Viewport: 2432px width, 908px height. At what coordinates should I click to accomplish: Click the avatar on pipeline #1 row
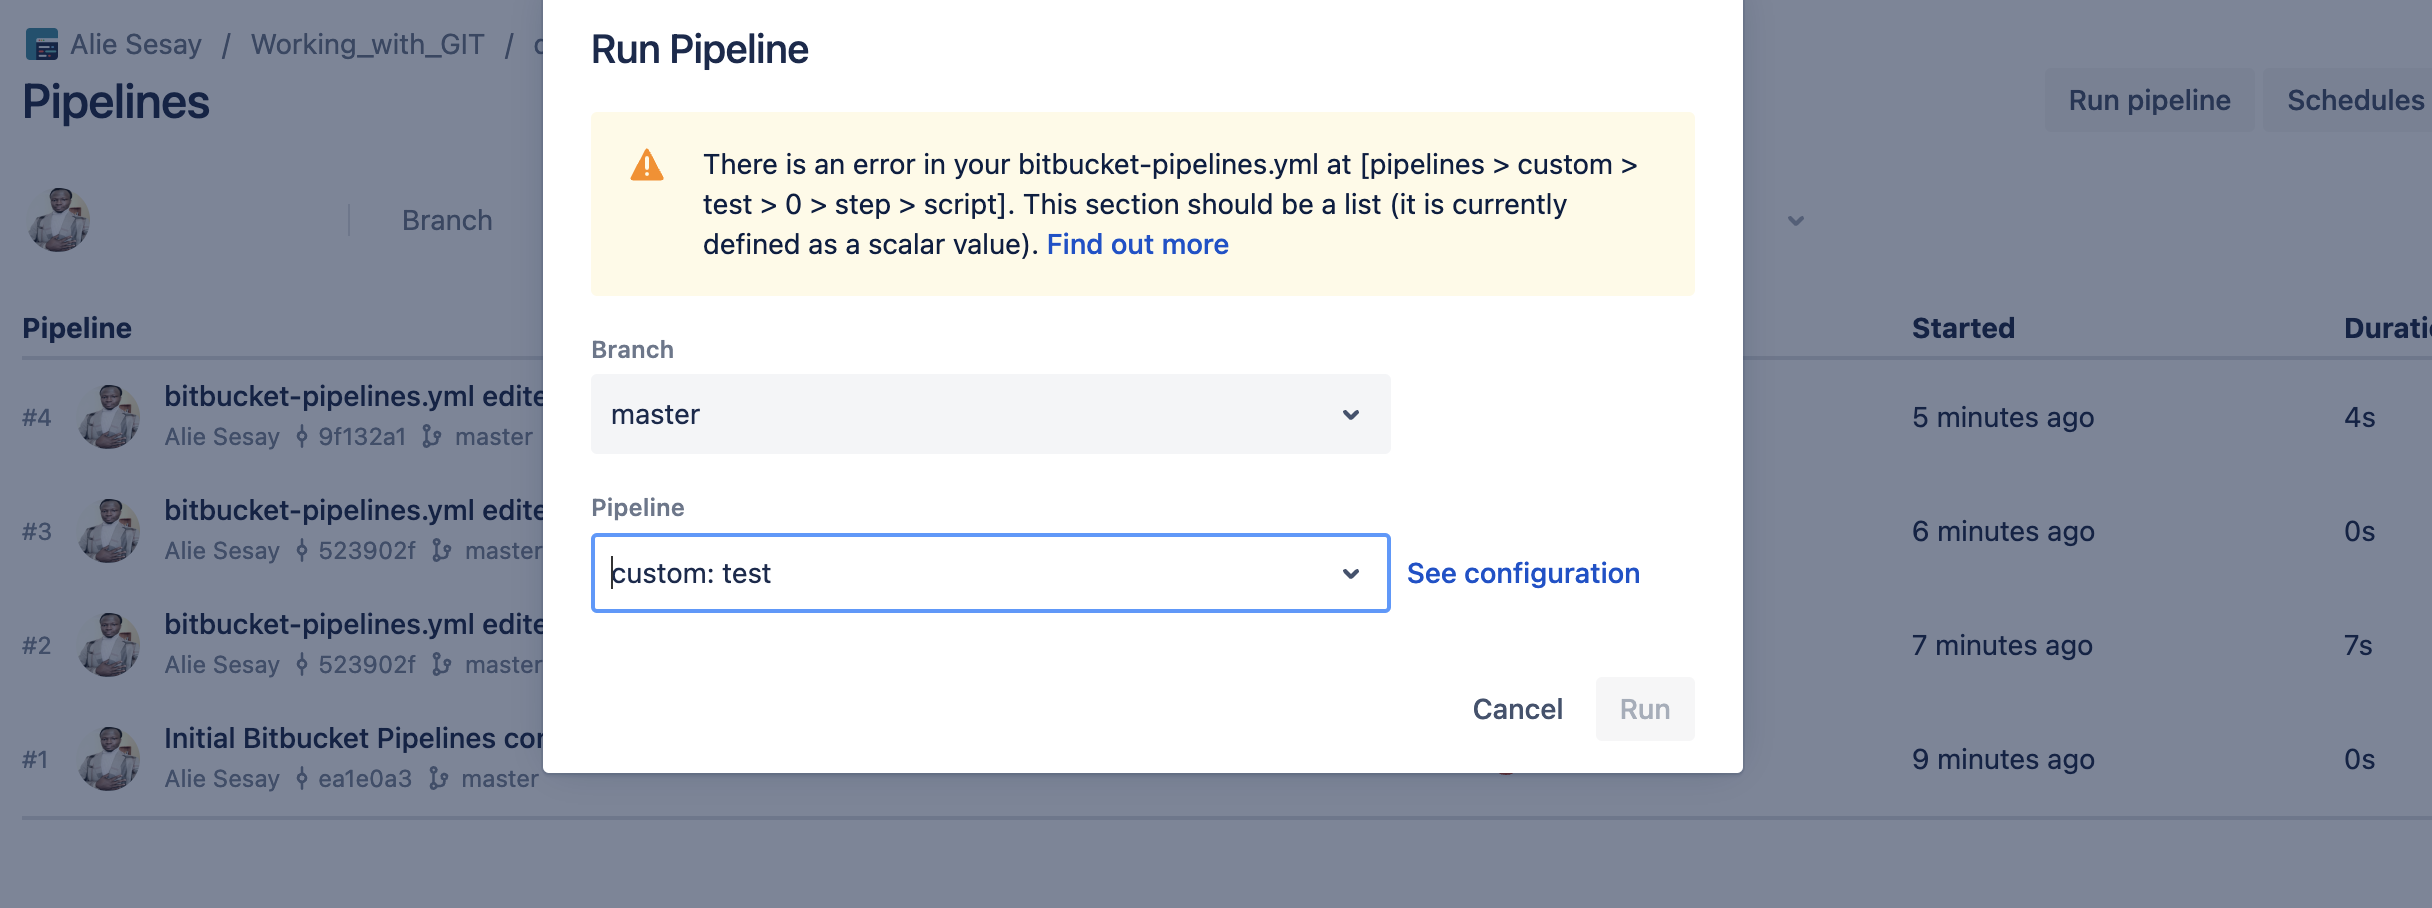(109, 759)
